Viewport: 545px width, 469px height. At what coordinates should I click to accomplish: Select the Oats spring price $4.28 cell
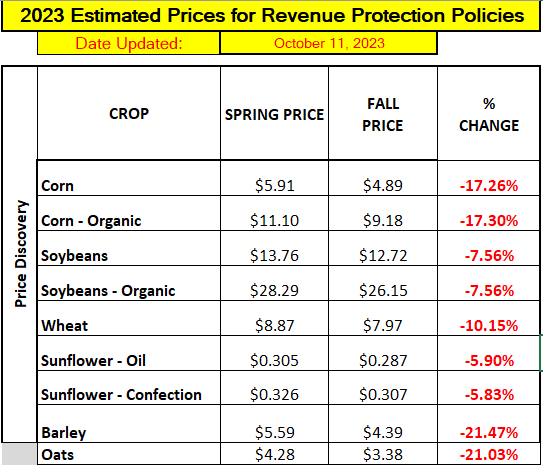tap(274, 454)
